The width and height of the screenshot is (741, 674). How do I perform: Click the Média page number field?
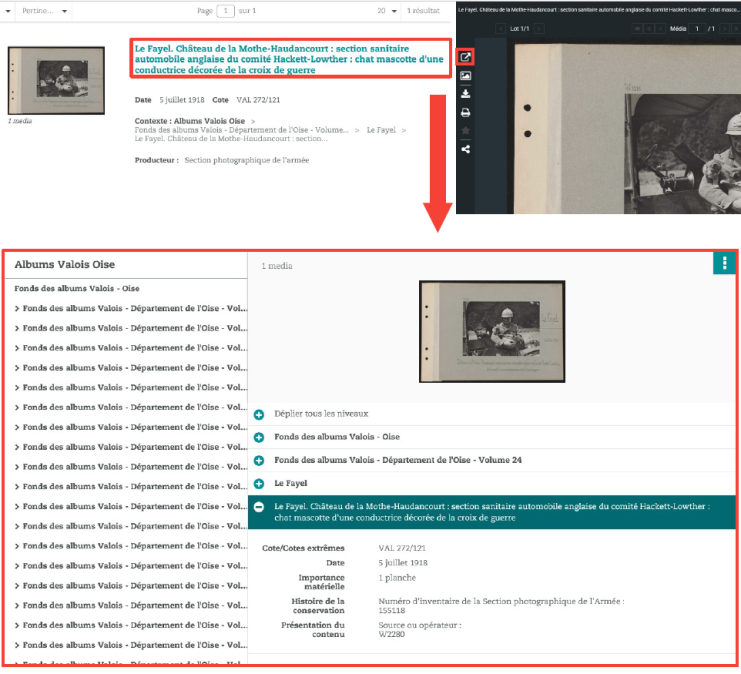pos(697,29)
